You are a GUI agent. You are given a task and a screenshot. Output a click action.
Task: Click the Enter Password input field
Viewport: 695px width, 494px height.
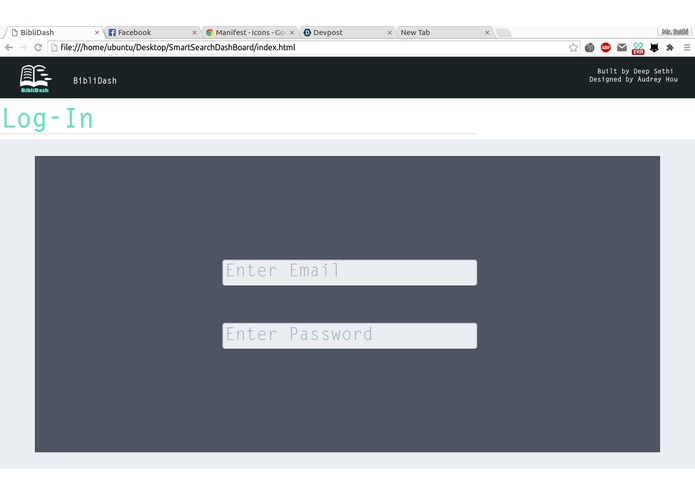(349, 336)
